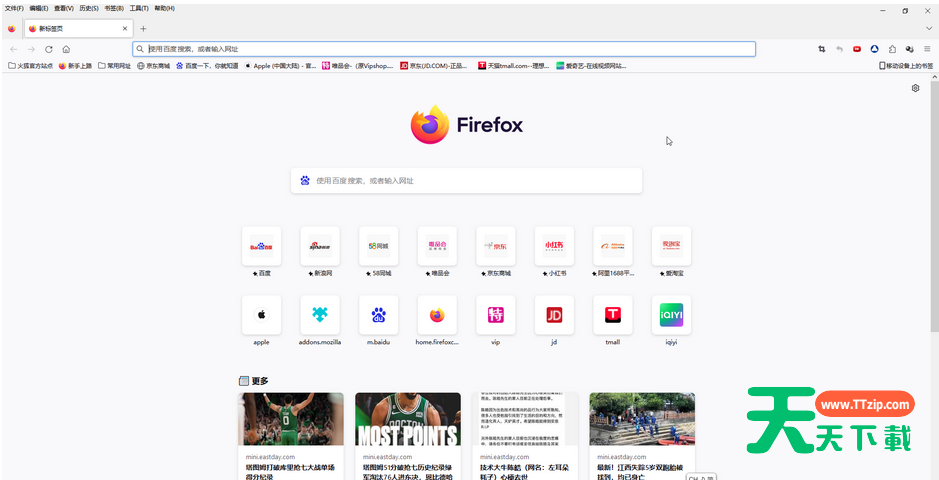939x480 pixels.
Task: Open new tab page settings gear
Action: click(x=915, y=88)
